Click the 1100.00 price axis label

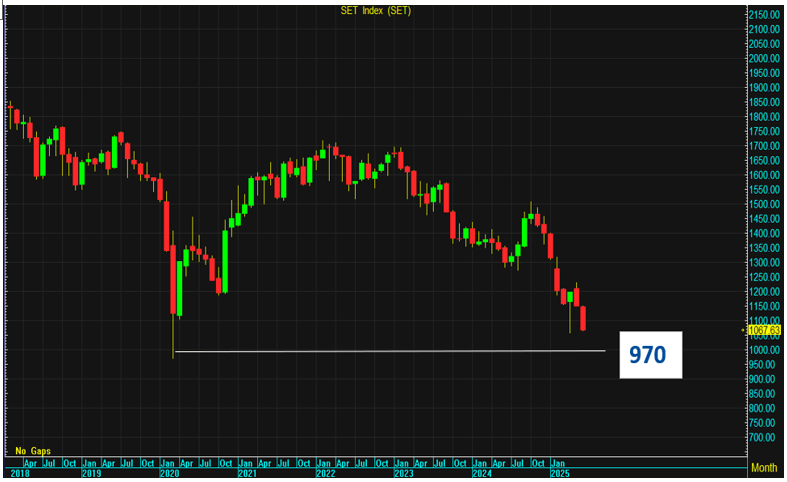(764, 320)
